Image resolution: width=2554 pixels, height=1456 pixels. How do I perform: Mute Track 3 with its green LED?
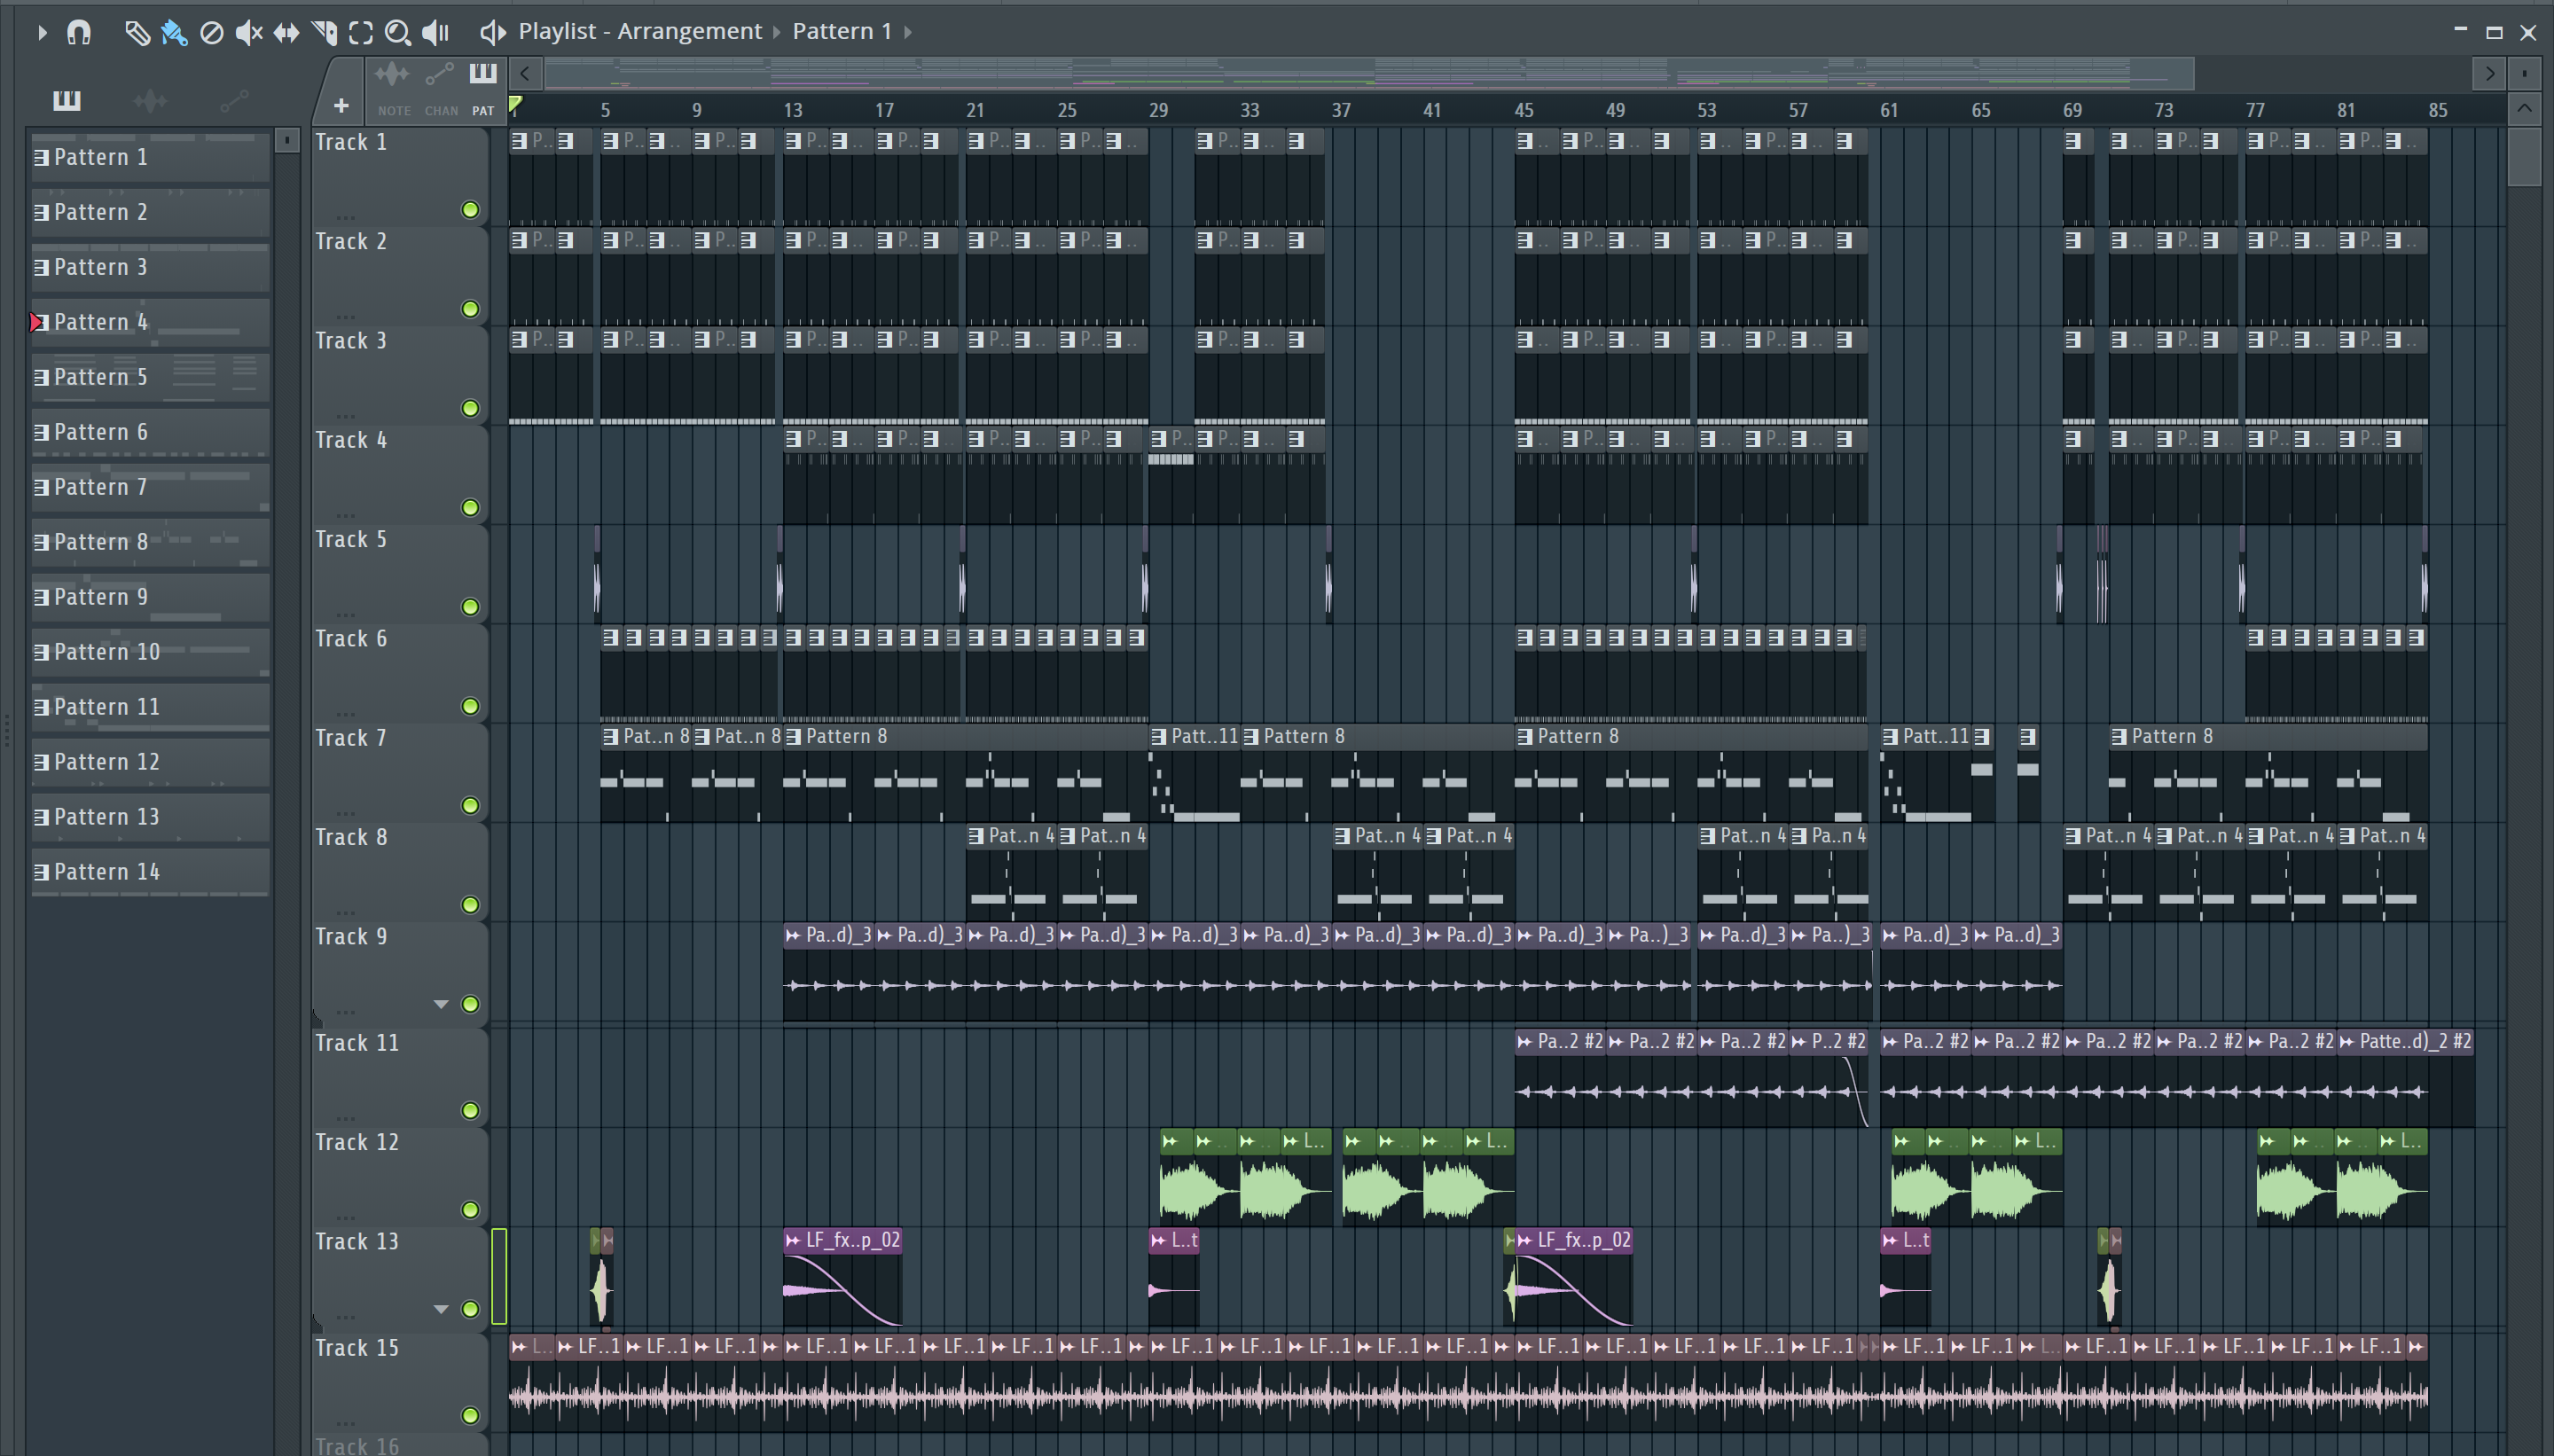point(470,408)
